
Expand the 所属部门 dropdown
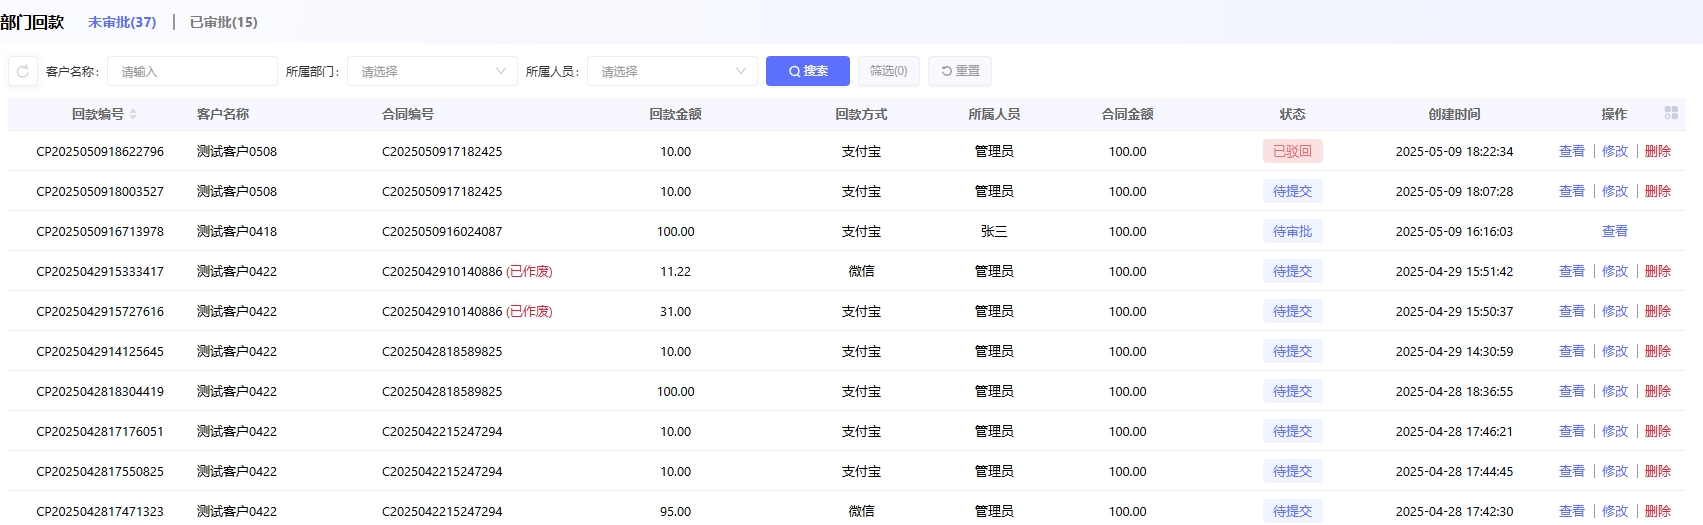pyautogui.click(x=432, y=71)
